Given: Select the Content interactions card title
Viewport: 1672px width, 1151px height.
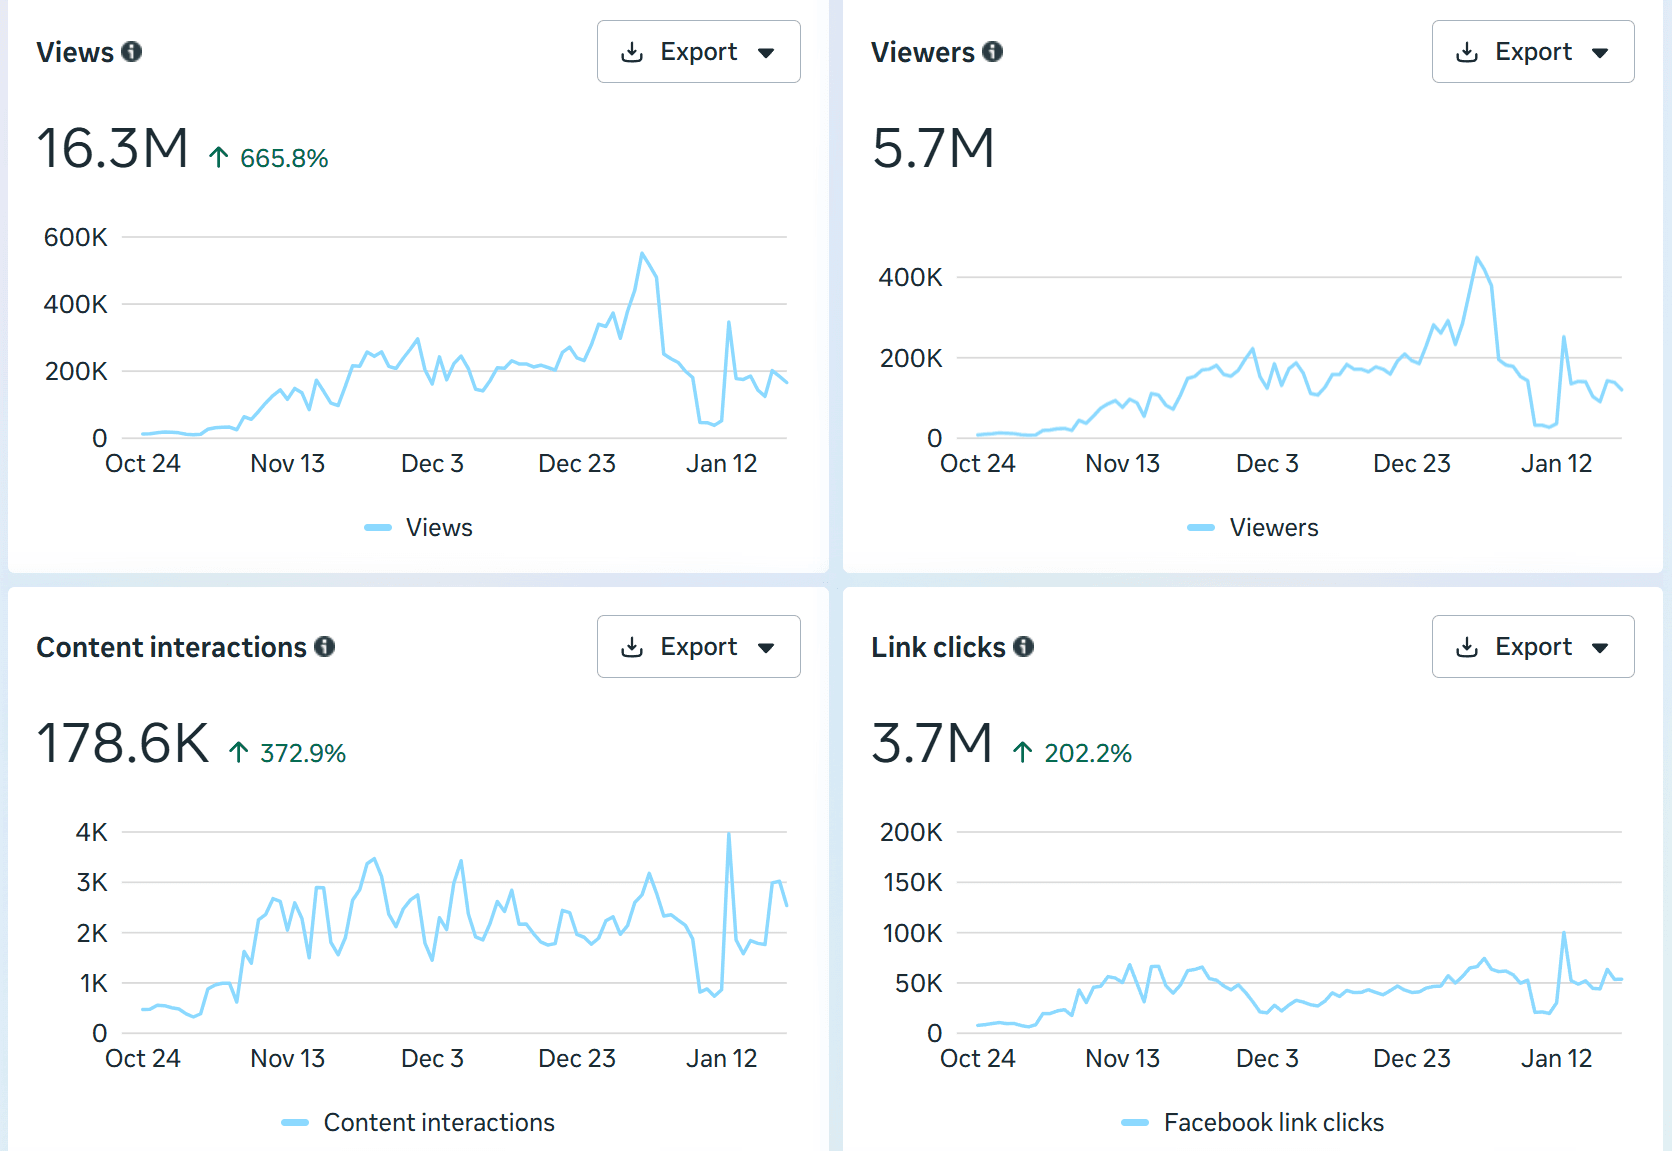Looking at the screenshot, I should pyautogui.click(x=171, y=647).
